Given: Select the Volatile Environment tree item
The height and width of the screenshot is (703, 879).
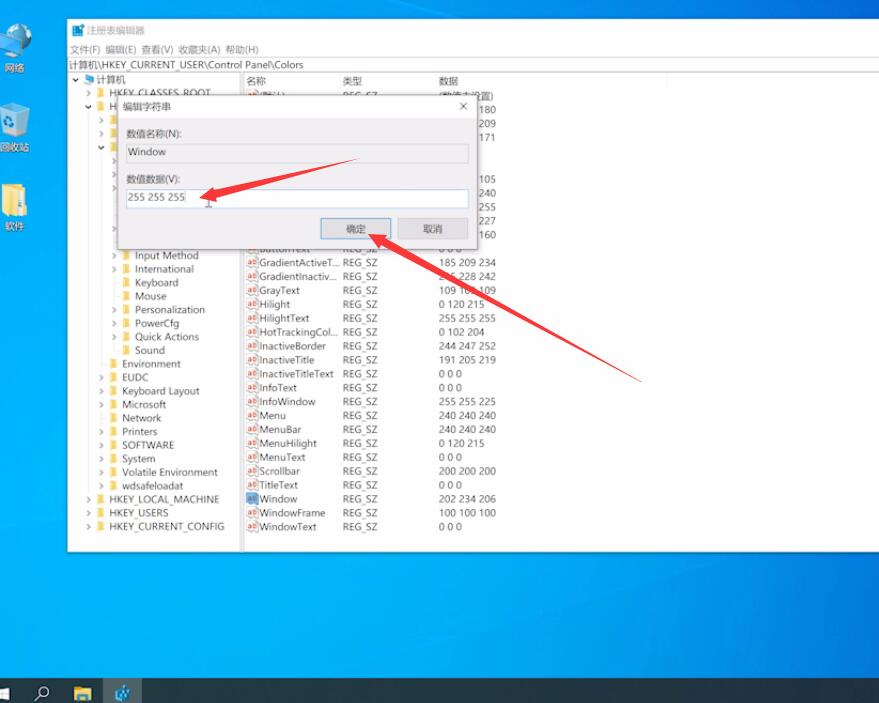Looking at the screenshot, I should (x=169, y=473).
